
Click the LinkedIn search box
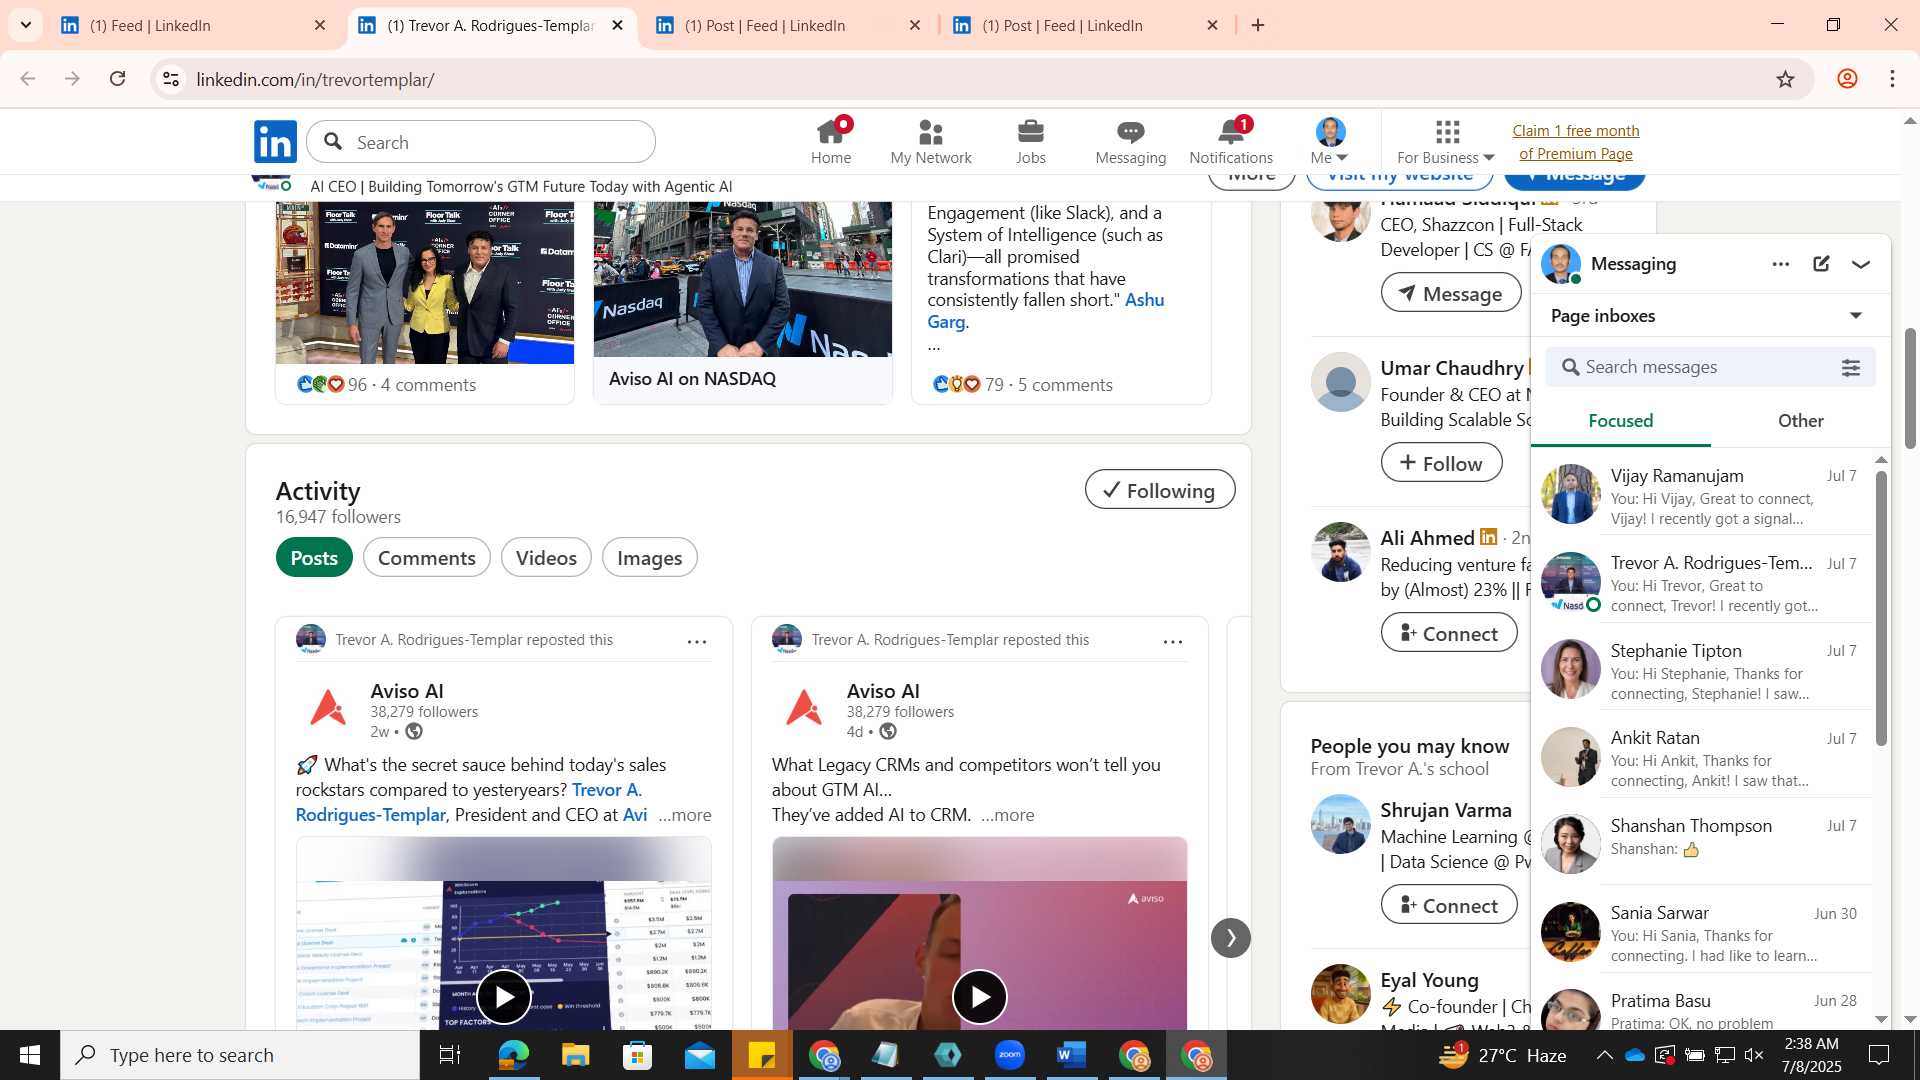click(481, 142)
